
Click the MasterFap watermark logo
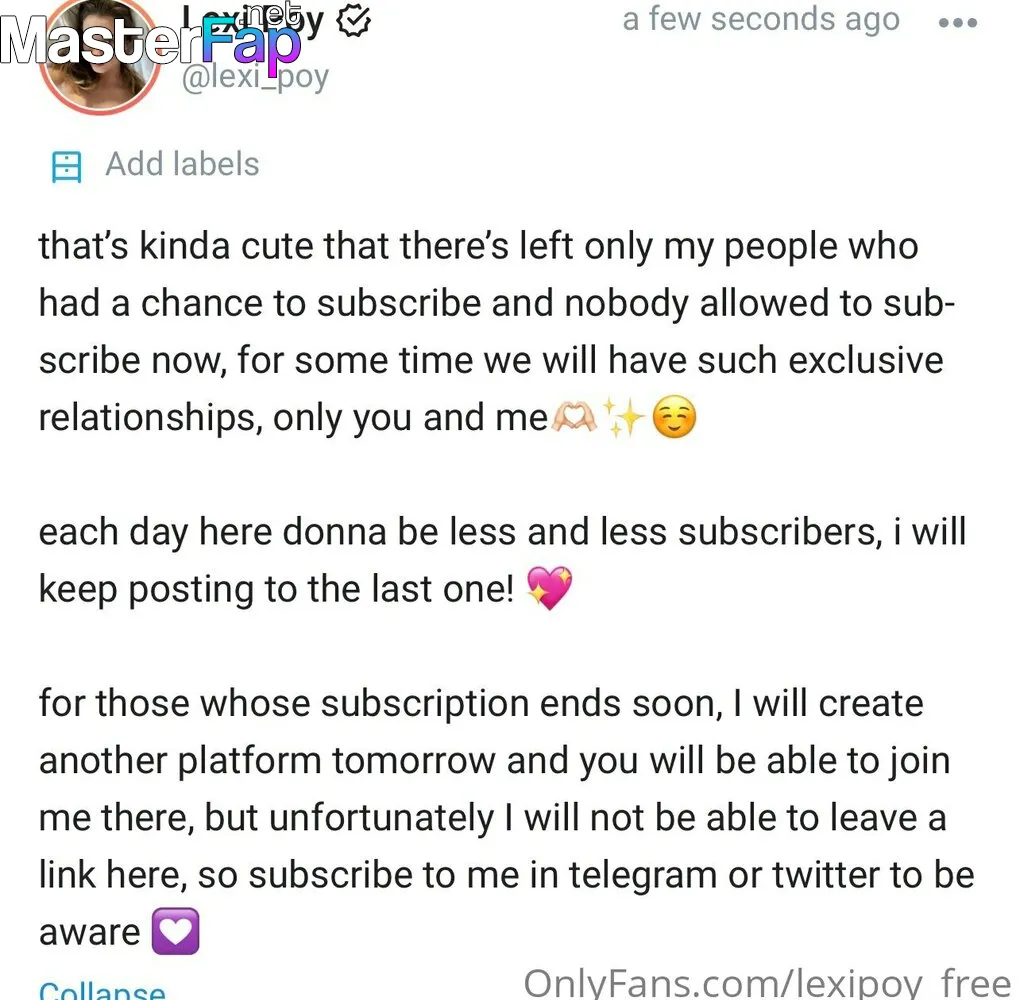pyautogui.click(x=151, y=38)
